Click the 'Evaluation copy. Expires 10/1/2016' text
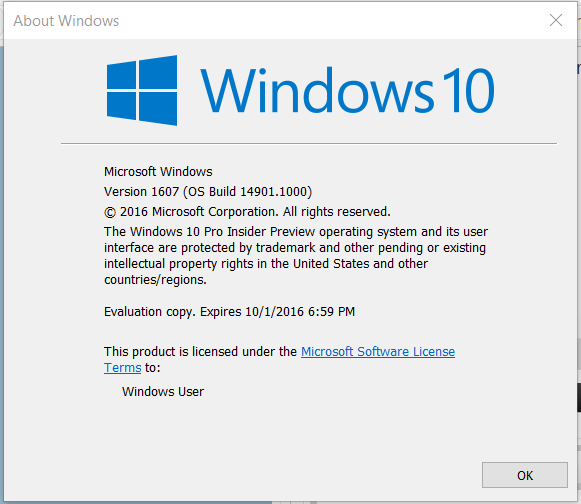581x504 pixels. coord(229,312)
